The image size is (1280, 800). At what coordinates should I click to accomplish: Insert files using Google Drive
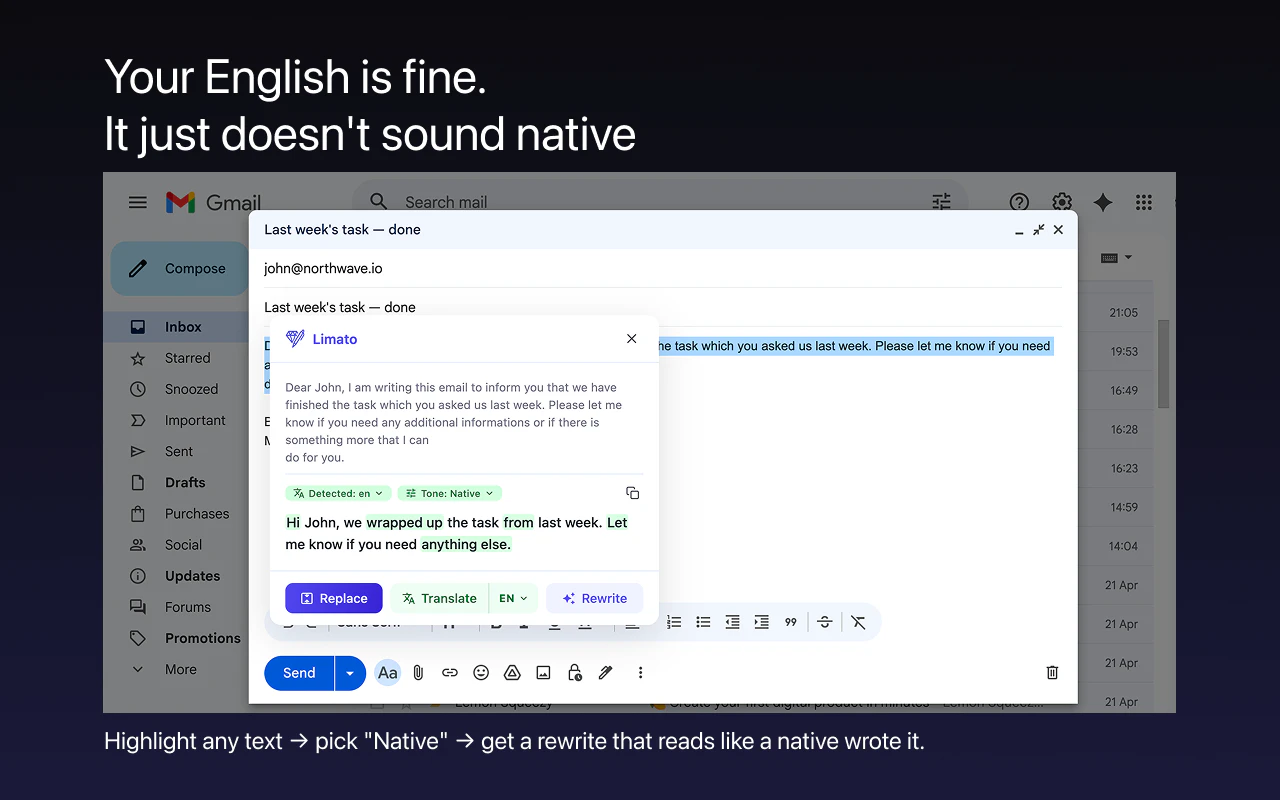click(512, 673)
